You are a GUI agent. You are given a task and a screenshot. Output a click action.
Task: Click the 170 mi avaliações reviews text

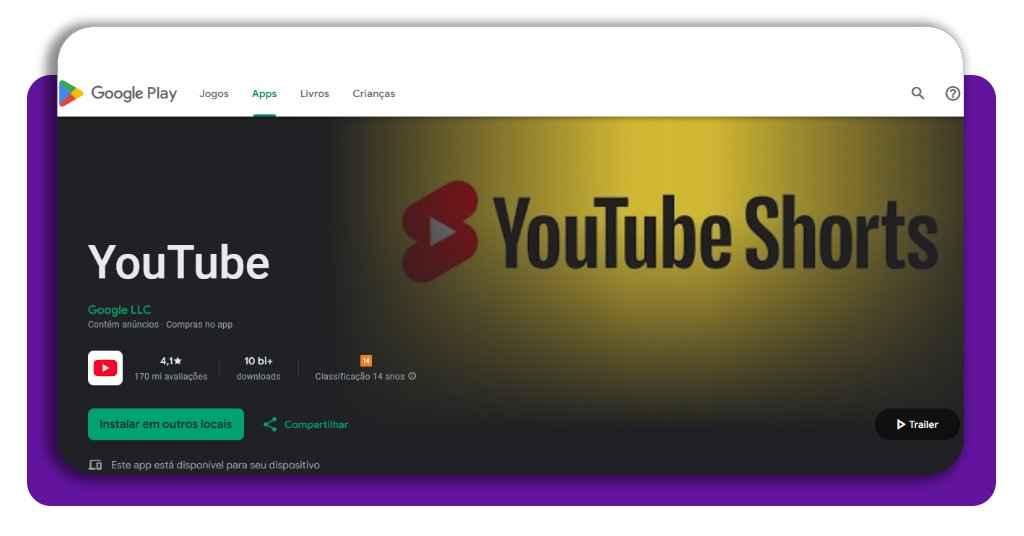tap(171, 377)
